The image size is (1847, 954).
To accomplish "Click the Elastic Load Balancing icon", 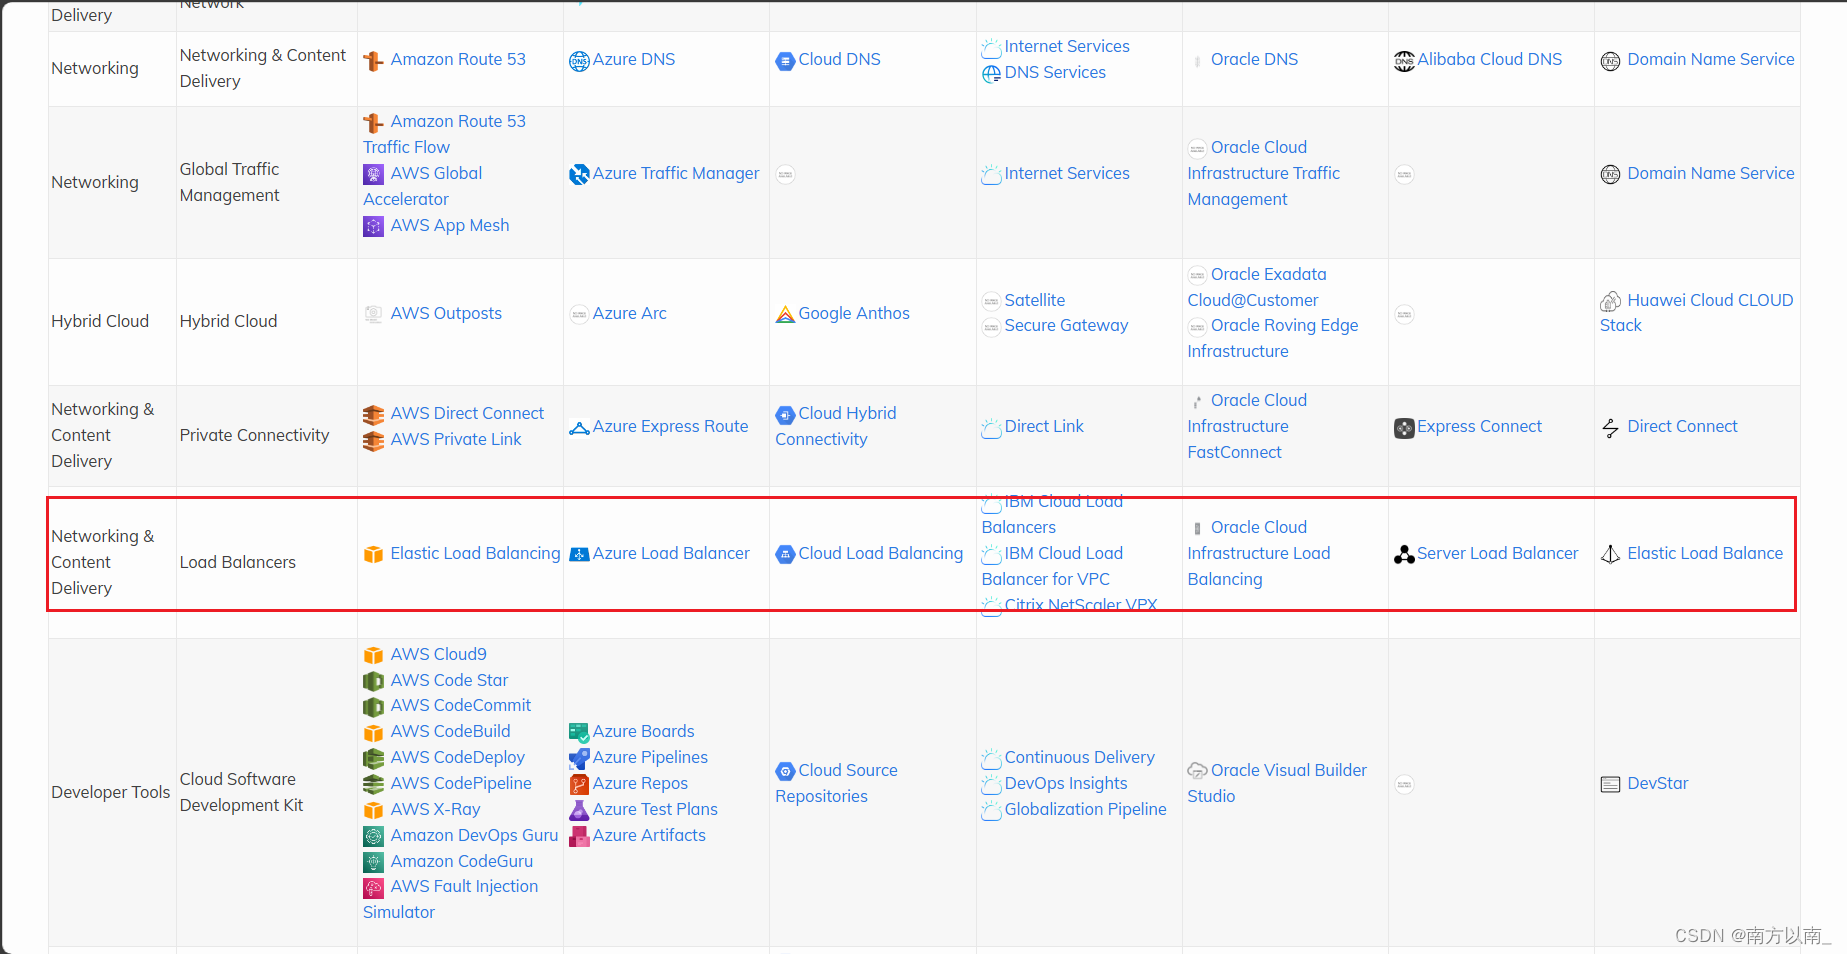I will click(373, 554).
